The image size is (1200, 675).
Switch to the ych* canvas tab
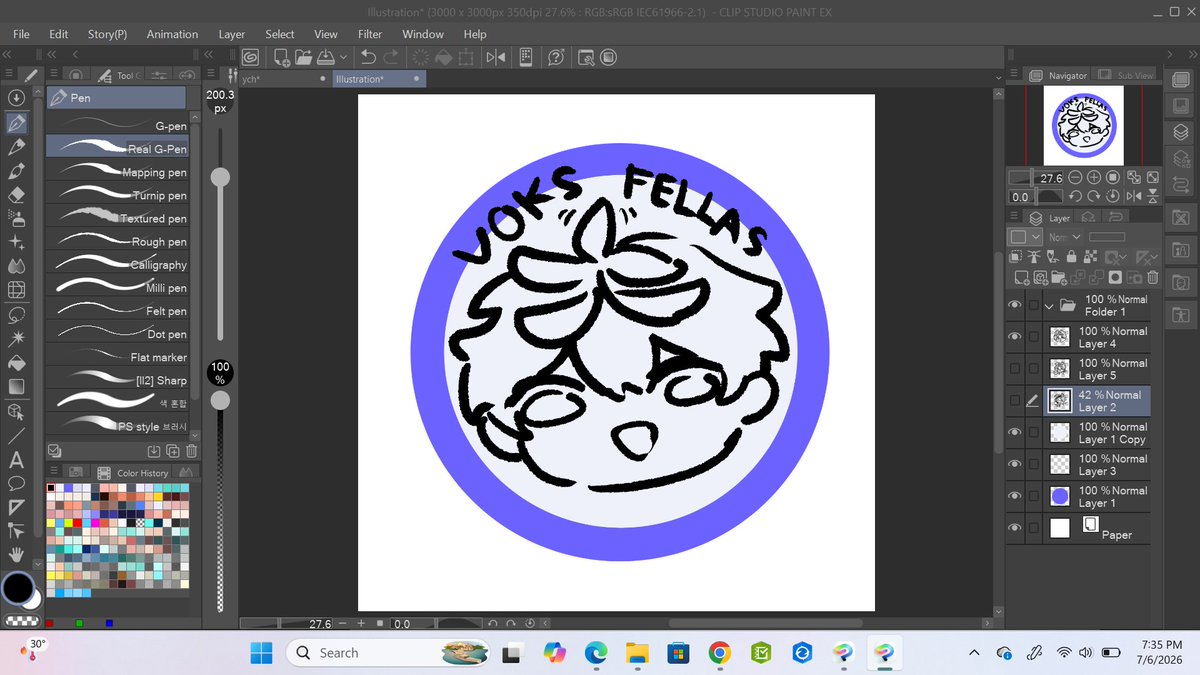click(x=284, y=78)
